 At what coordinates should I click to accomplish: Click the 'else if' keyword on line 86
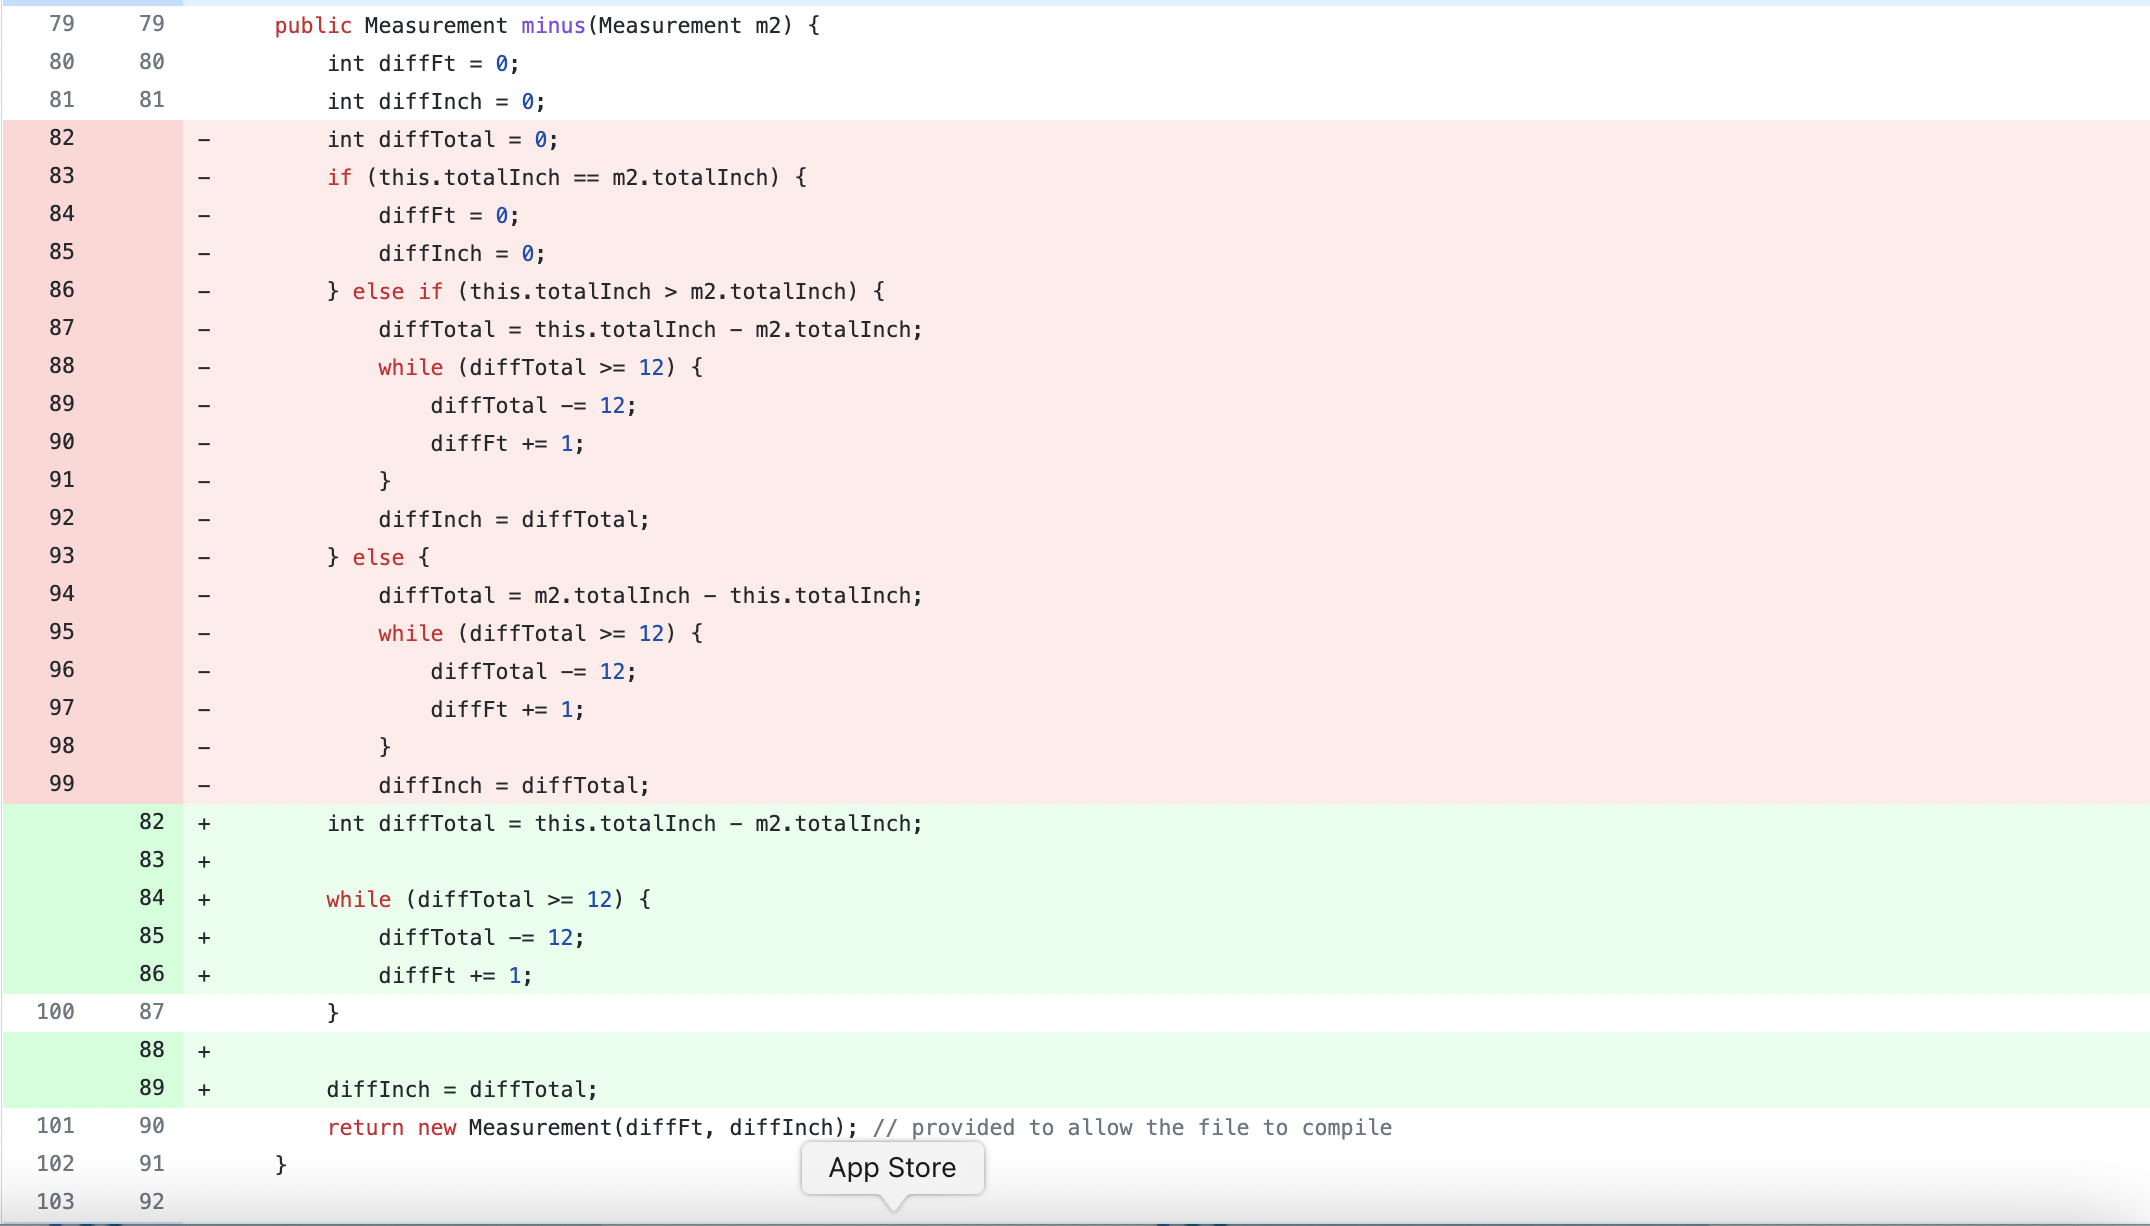pyautogui.click(x=397, y=292)
